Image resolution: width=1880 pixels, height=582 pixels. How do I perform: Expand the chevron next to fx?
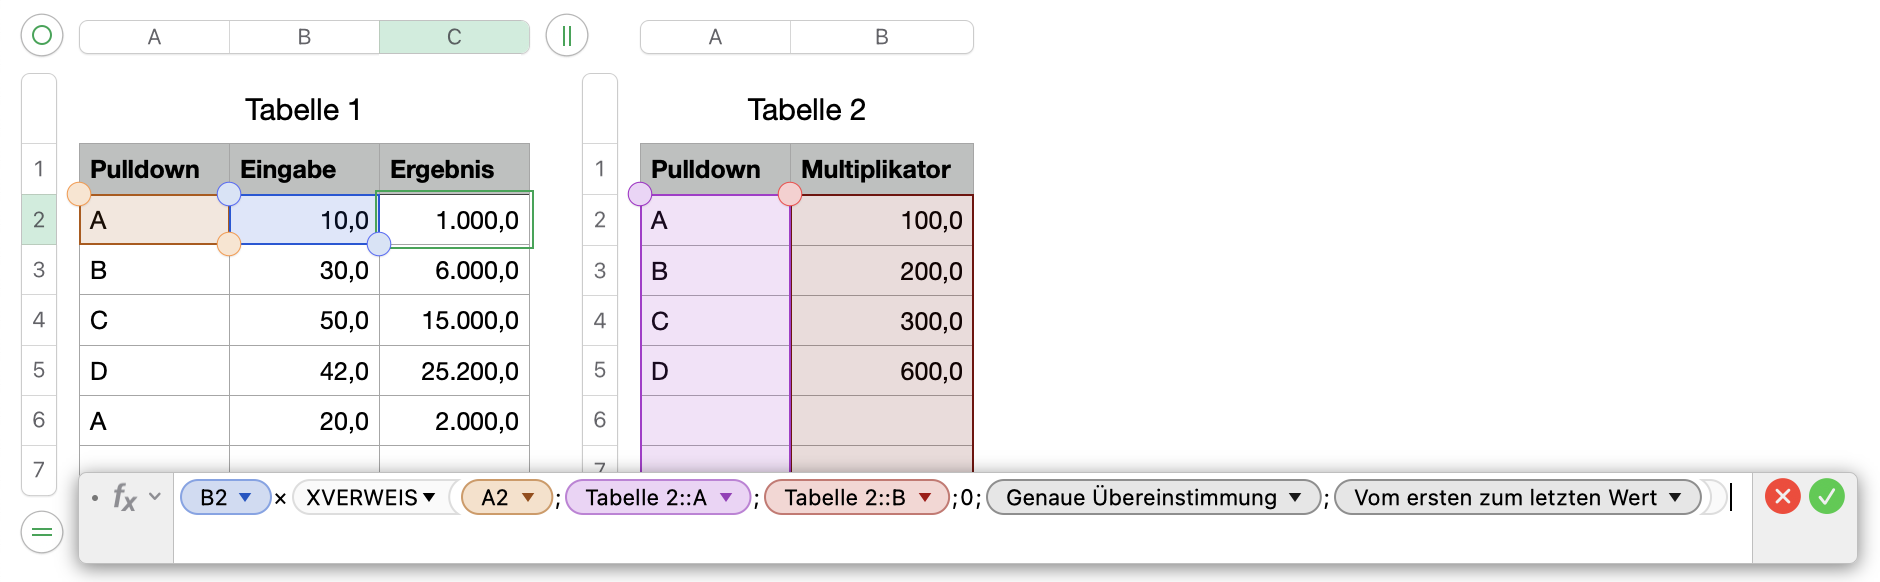point(155,496)
